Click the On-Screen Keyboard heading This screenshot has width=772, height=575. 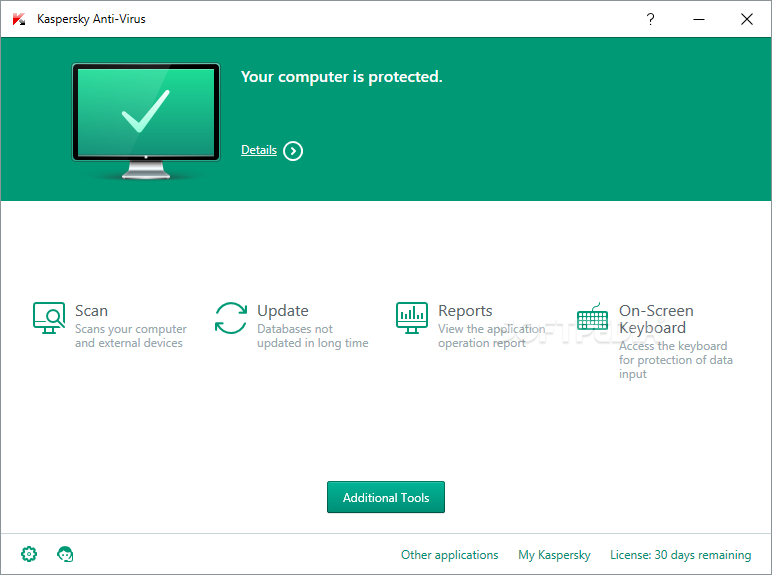656,319
